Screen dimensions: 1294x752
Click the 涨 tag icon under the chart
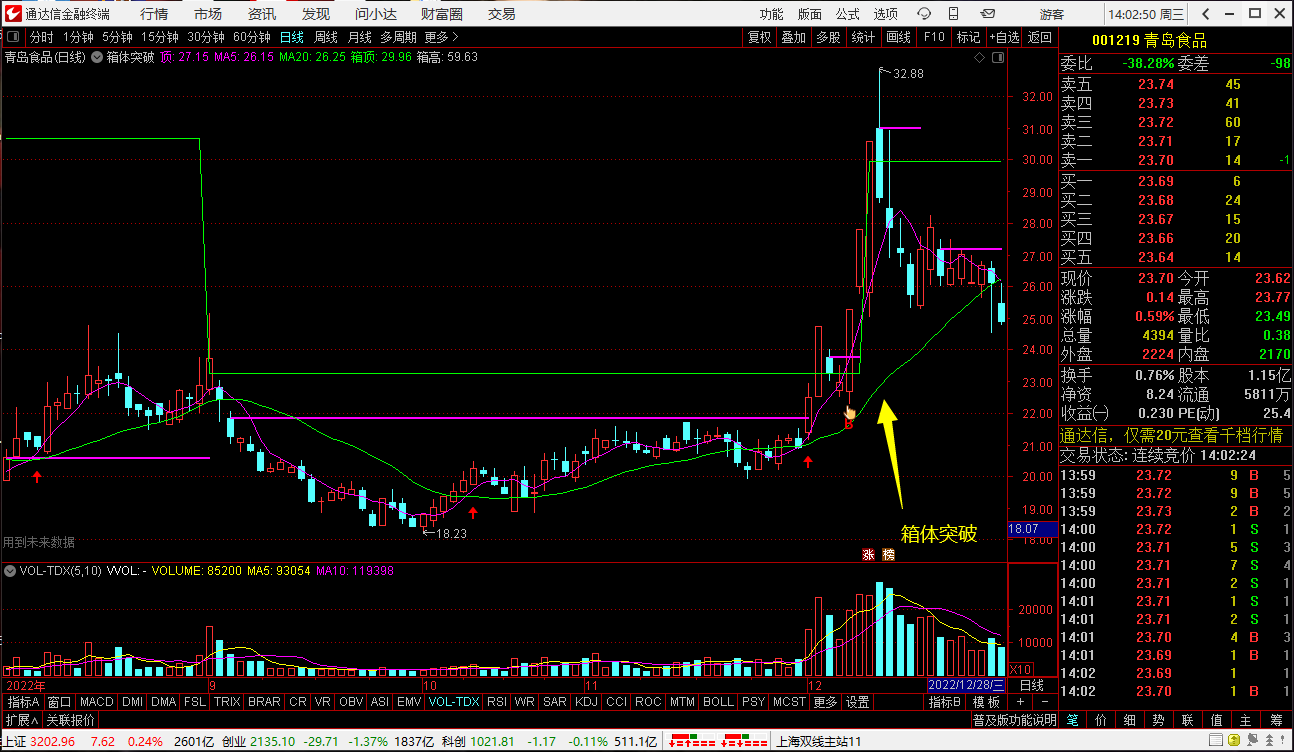pyautogui.click(x=868, y=554)
